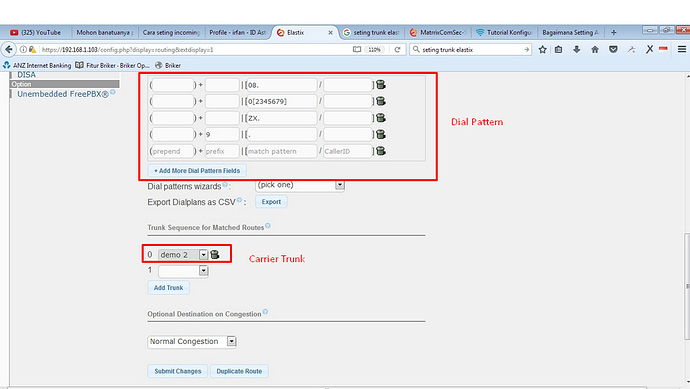Switch to Bagaimana Setting tab
Image resolution: width=690 pixels, height=389 pixels.
(x=570, y=33)
